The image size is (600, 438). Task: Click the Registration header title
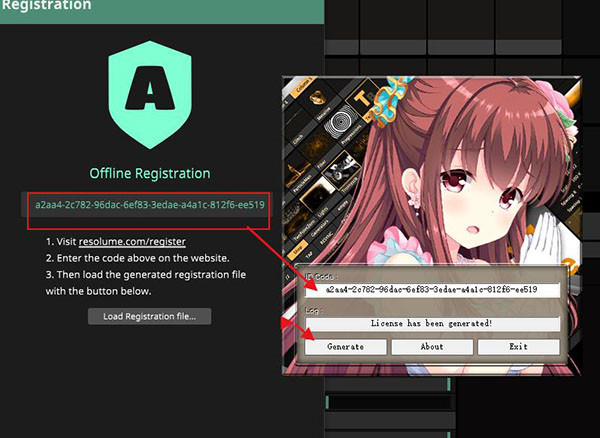click(x=47, y=5)
